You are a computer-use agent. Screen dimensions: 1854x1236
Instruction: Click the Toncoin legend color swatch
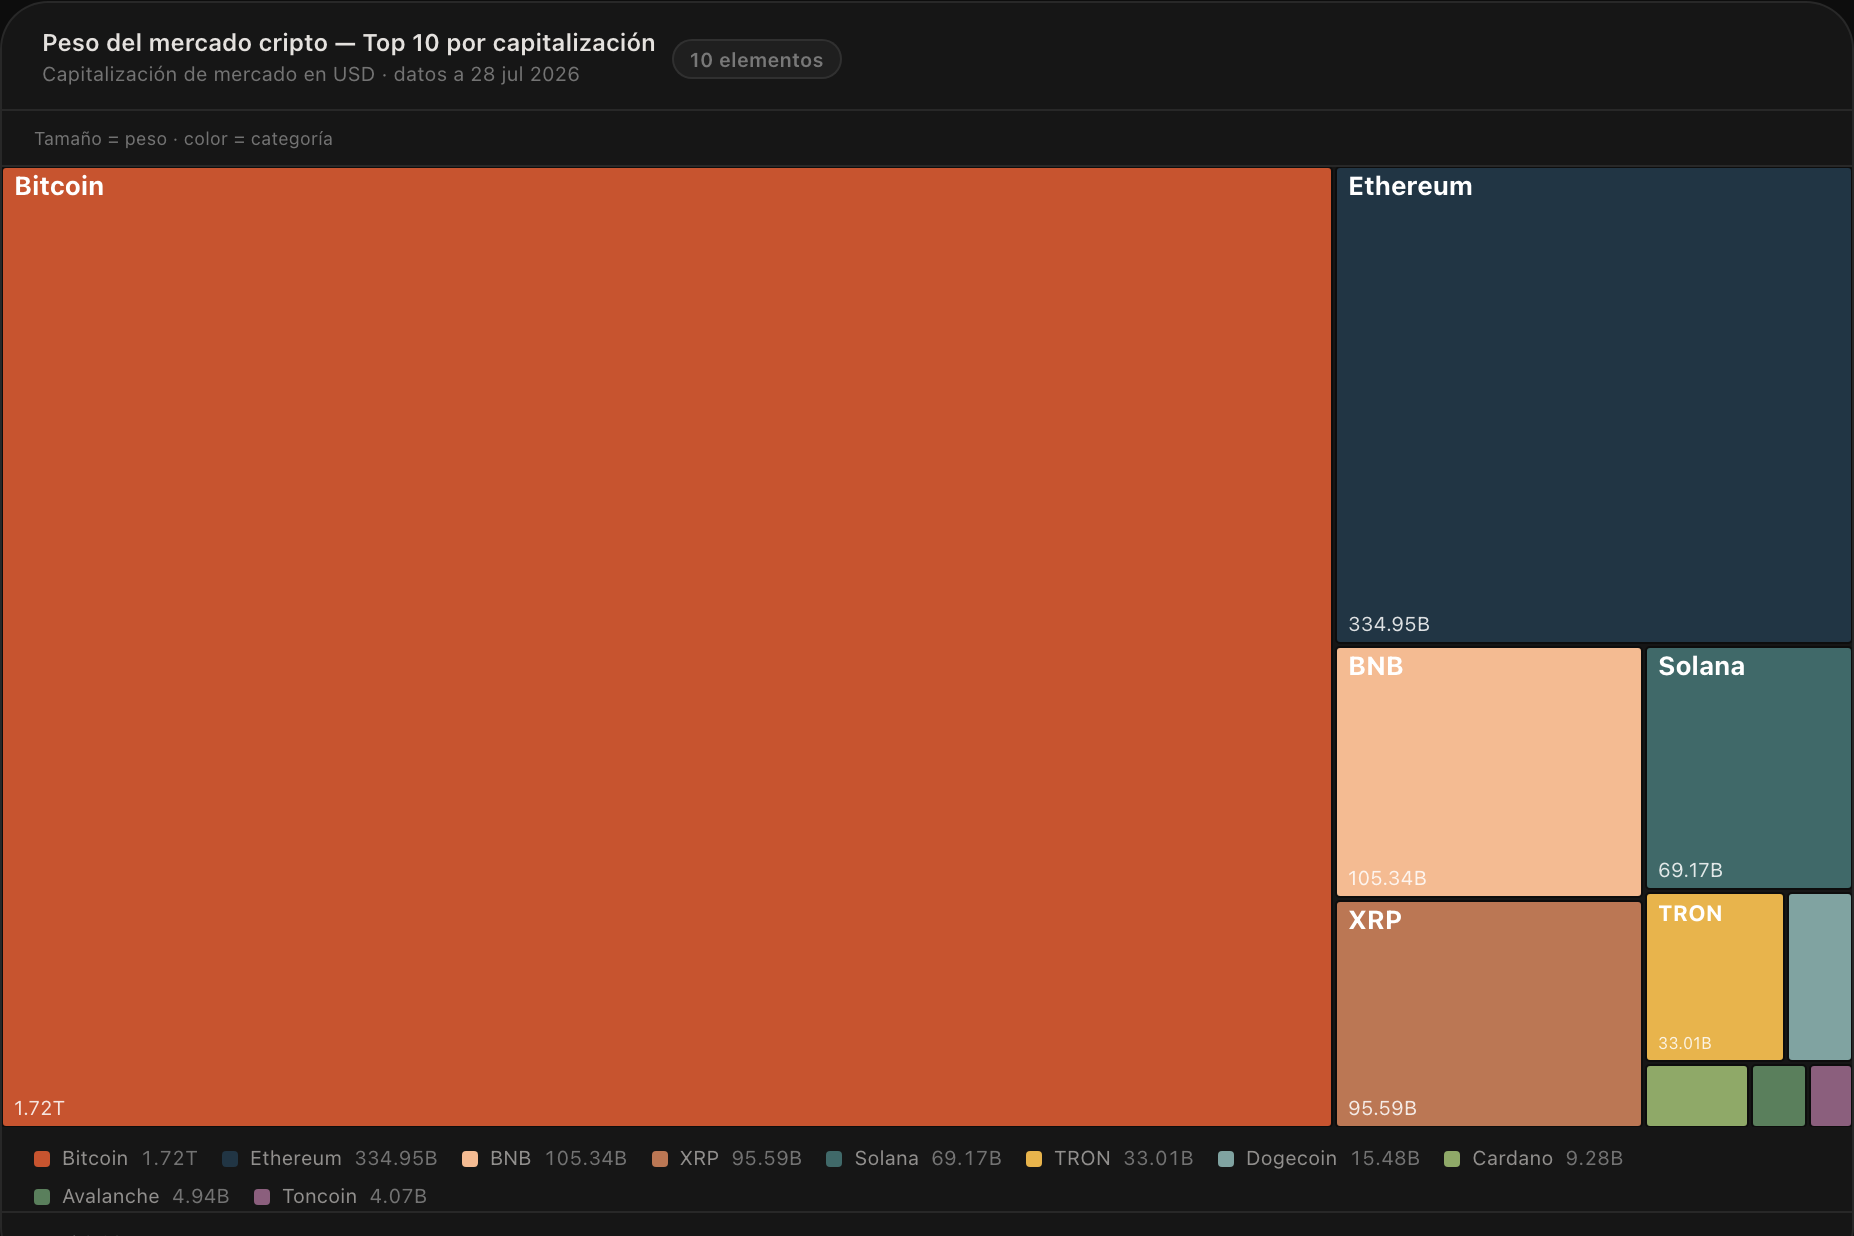tap(262, 1197)
